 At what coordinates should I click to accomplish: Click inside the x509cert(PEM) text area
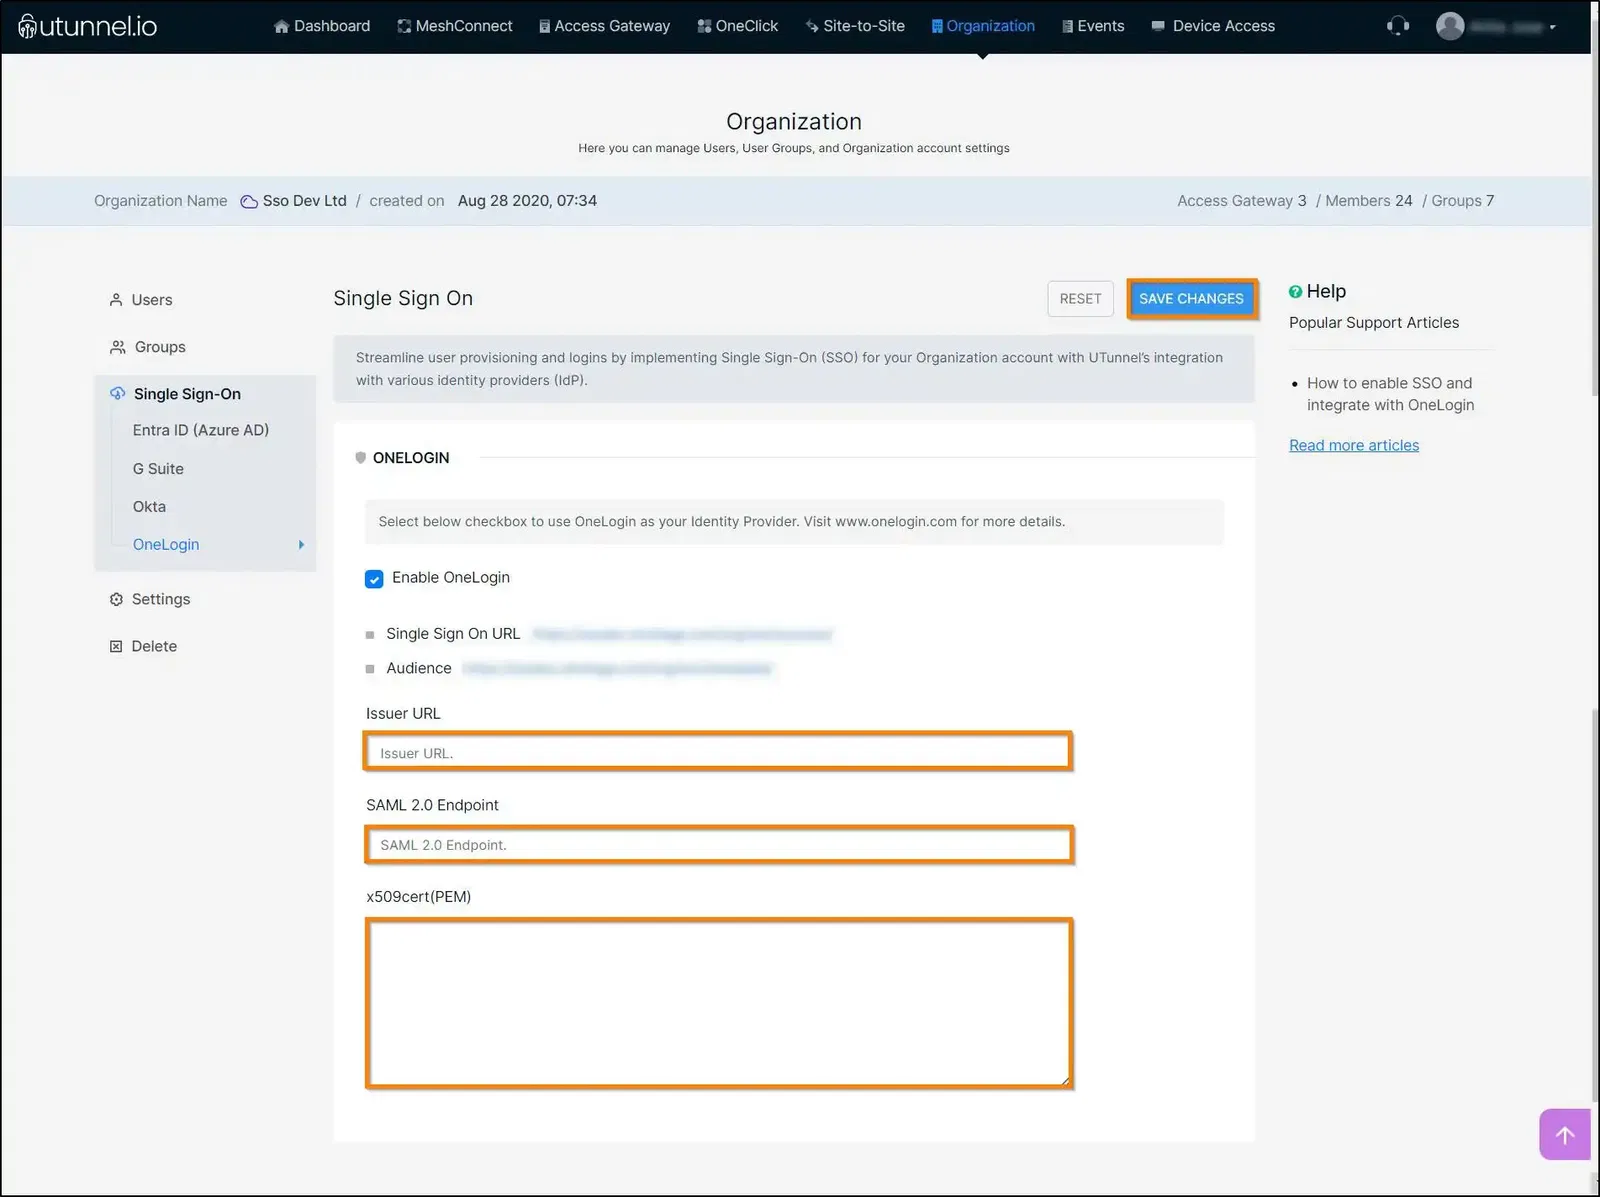[x=718, y=1003]
